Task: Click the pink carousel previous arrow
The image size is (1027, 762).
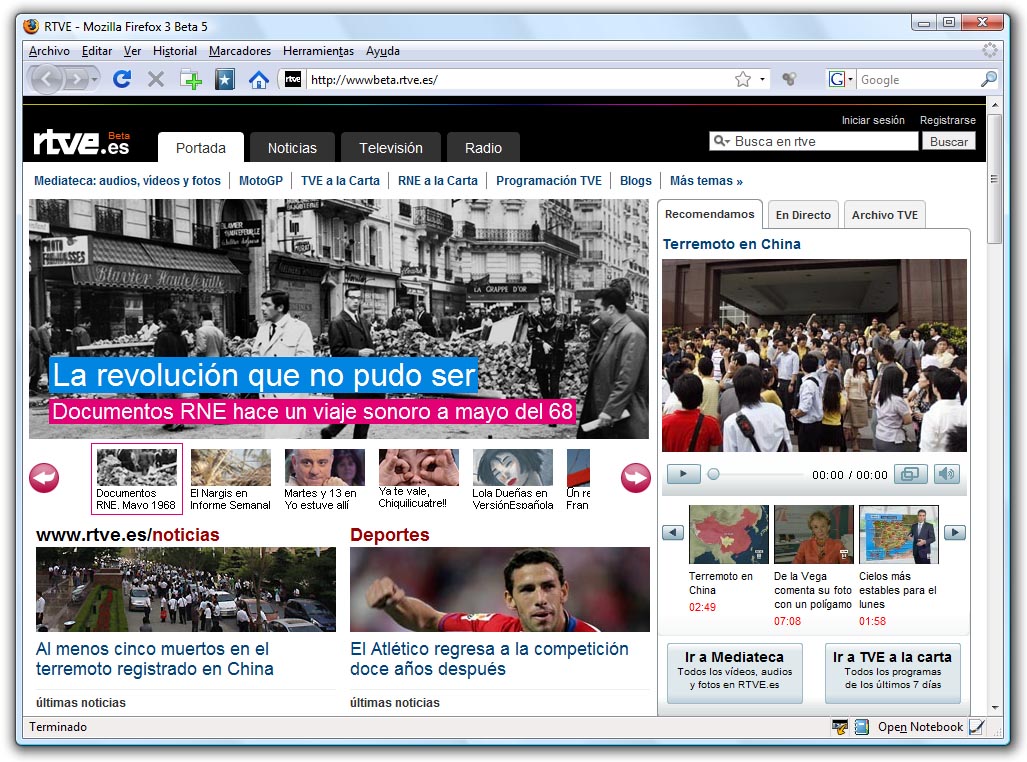Action: pyautogui.click(x=44, y=478)
